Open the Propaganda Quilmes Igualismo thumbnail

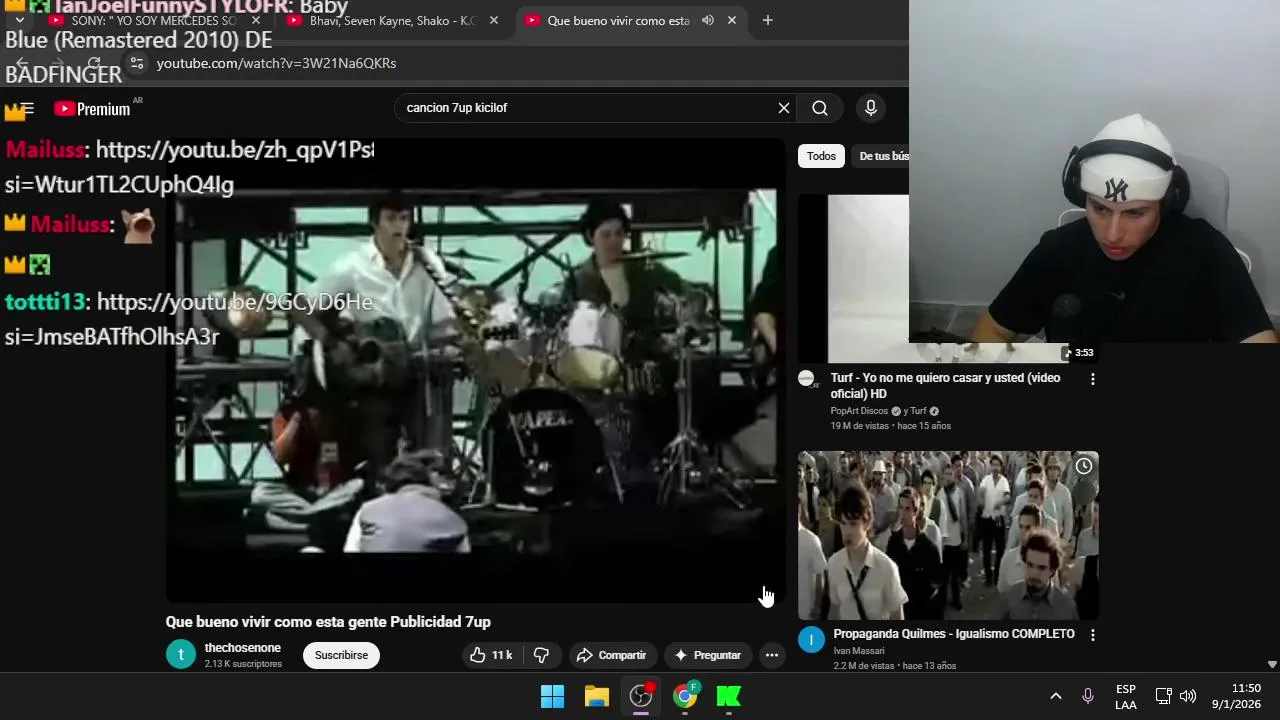pos(948,535)
